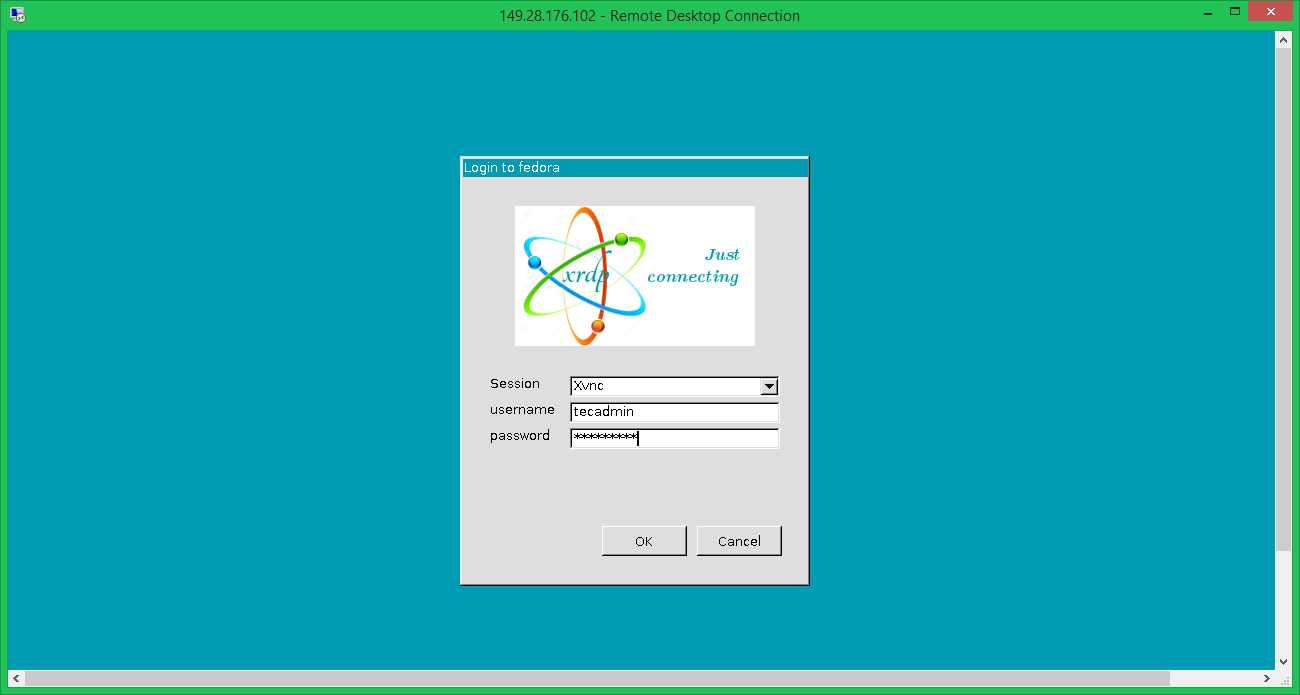The height and width of the screenshot is (695, 1300).
Task: Close the Remote Desktop Connection window
Action: 1270,11
